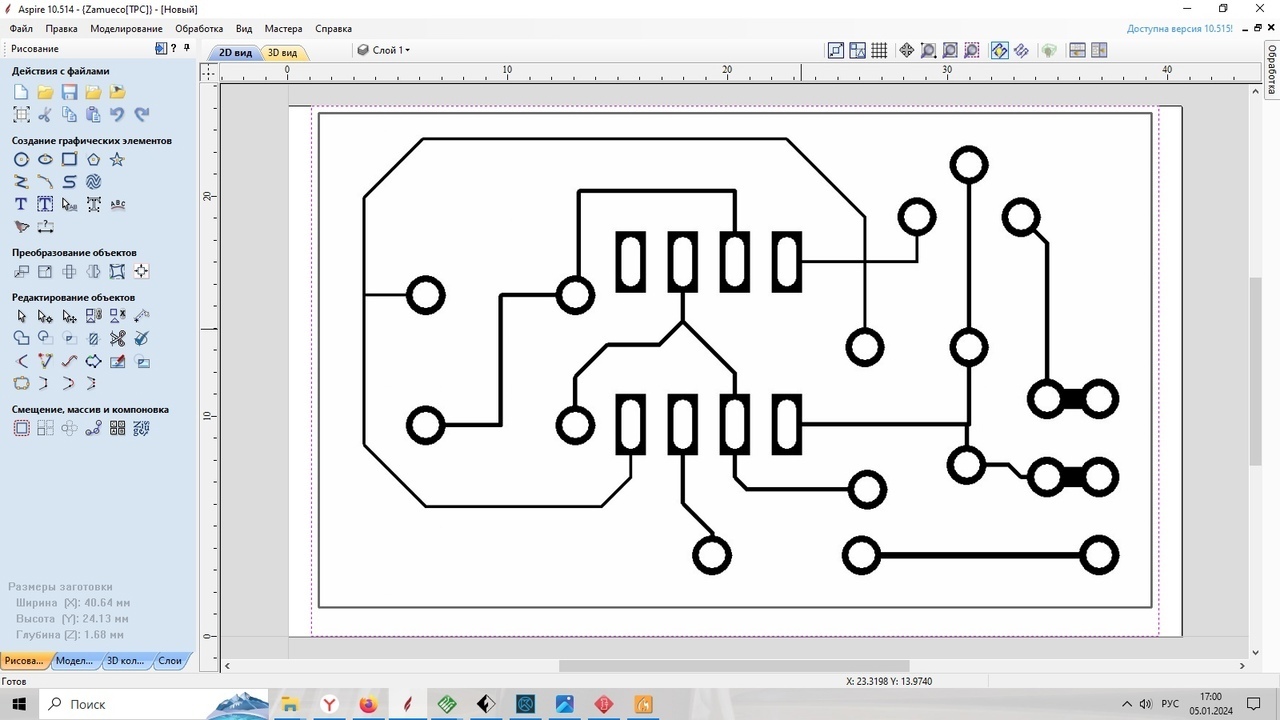Open the Слой 1 layer dropdown
This screenshot has height=720, width=1280.
pyautogui.click(x=384, y=50)
